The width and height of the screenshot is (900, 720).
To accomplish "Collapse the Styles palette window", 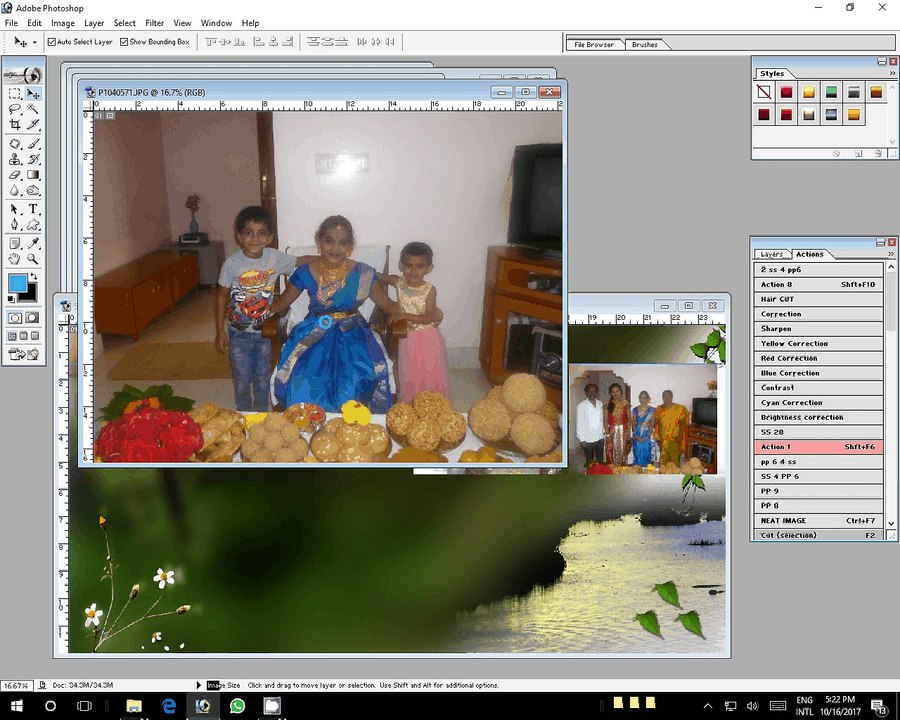I will 882,61.
